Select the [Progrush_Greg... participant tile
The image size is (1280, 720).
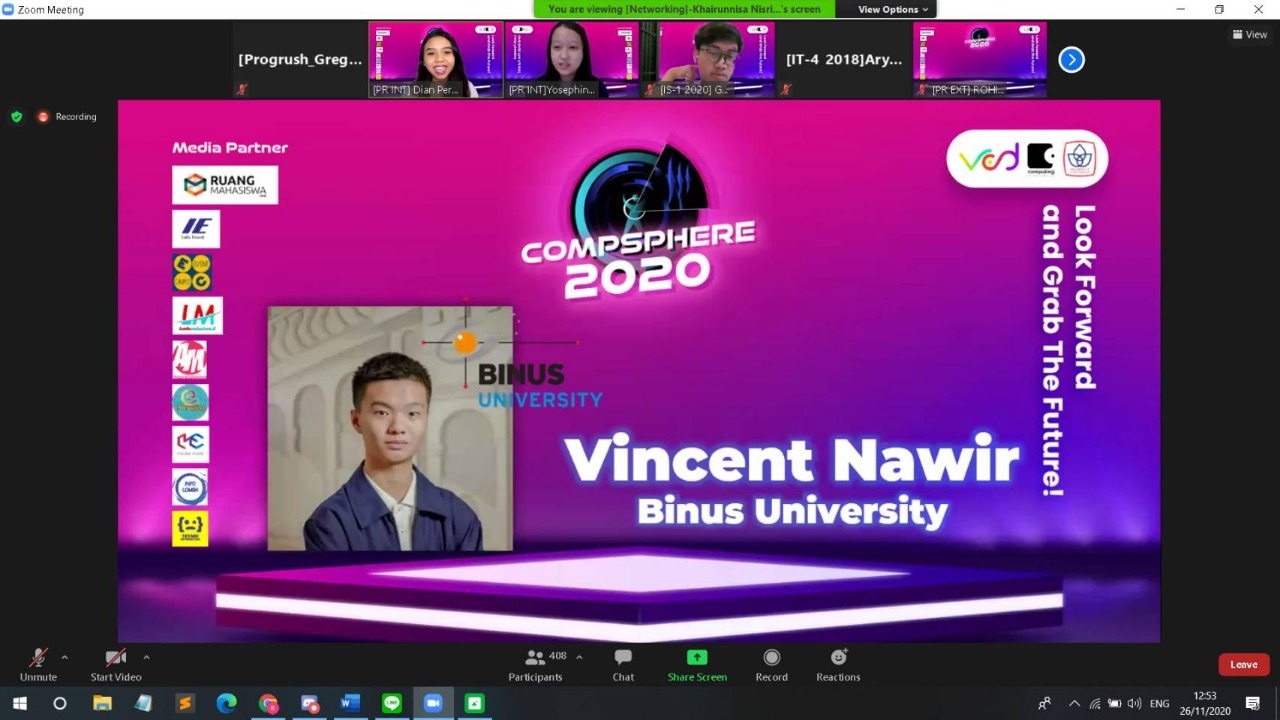300,60
